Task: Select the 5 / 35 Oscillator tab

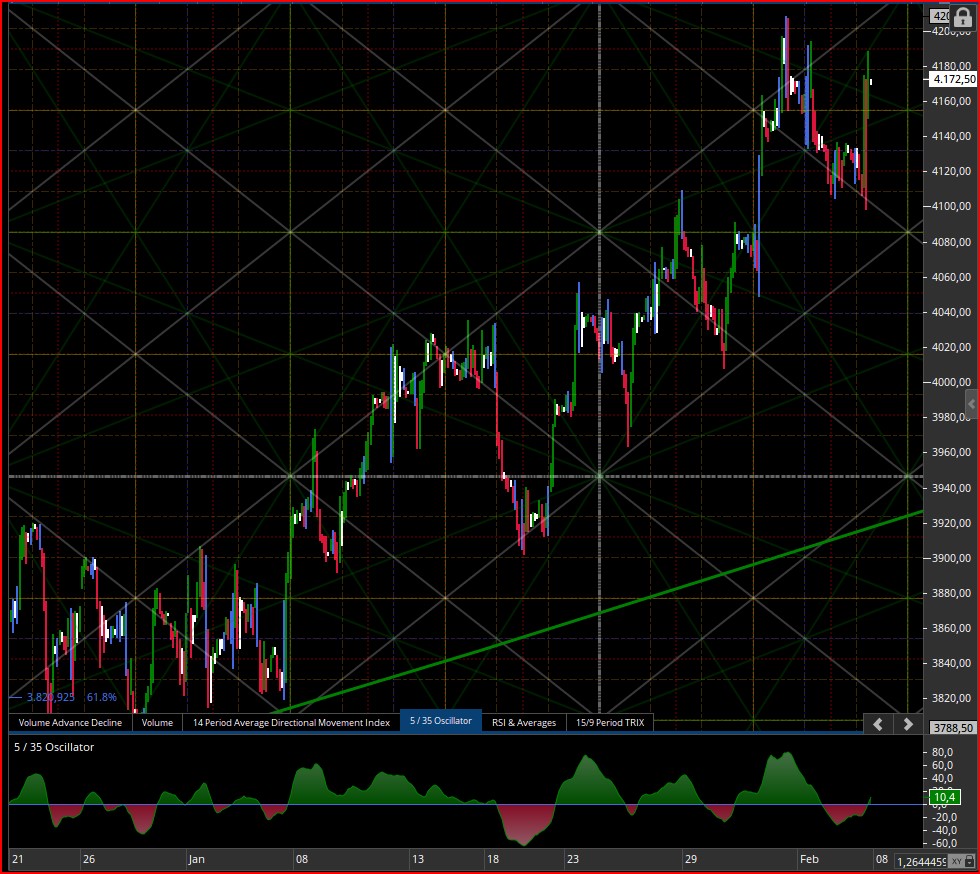Action: click(x=441, y=721)
